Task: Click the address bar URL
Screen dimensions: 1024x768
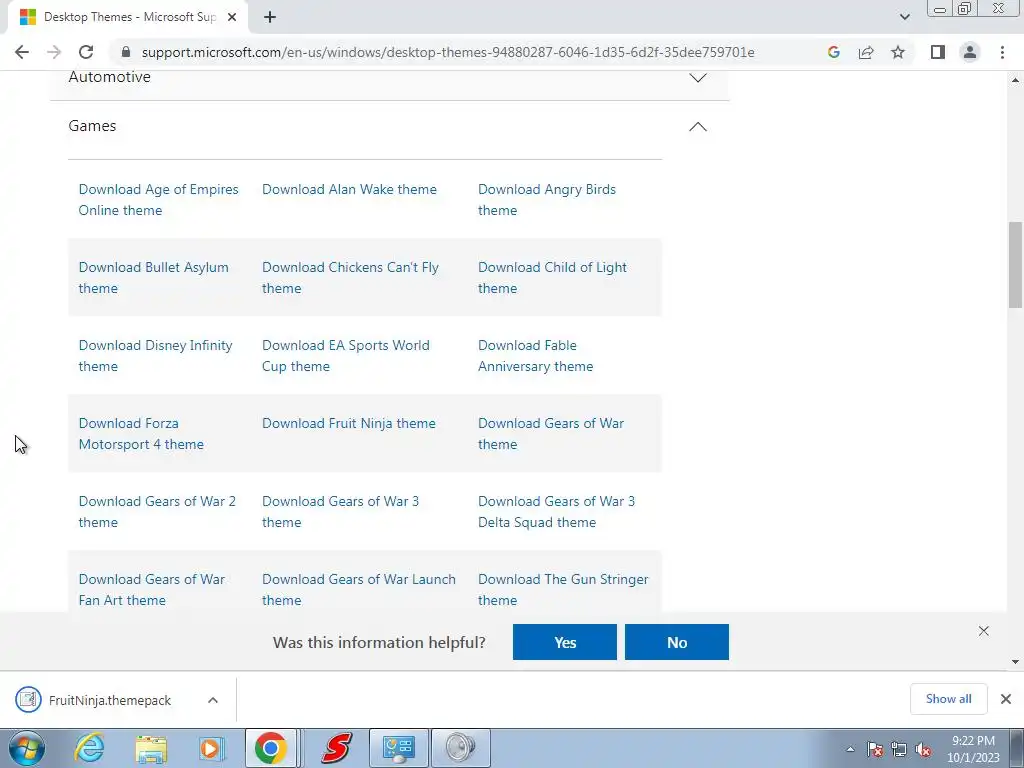Action: pyautogui.click(x=448, y=52)
